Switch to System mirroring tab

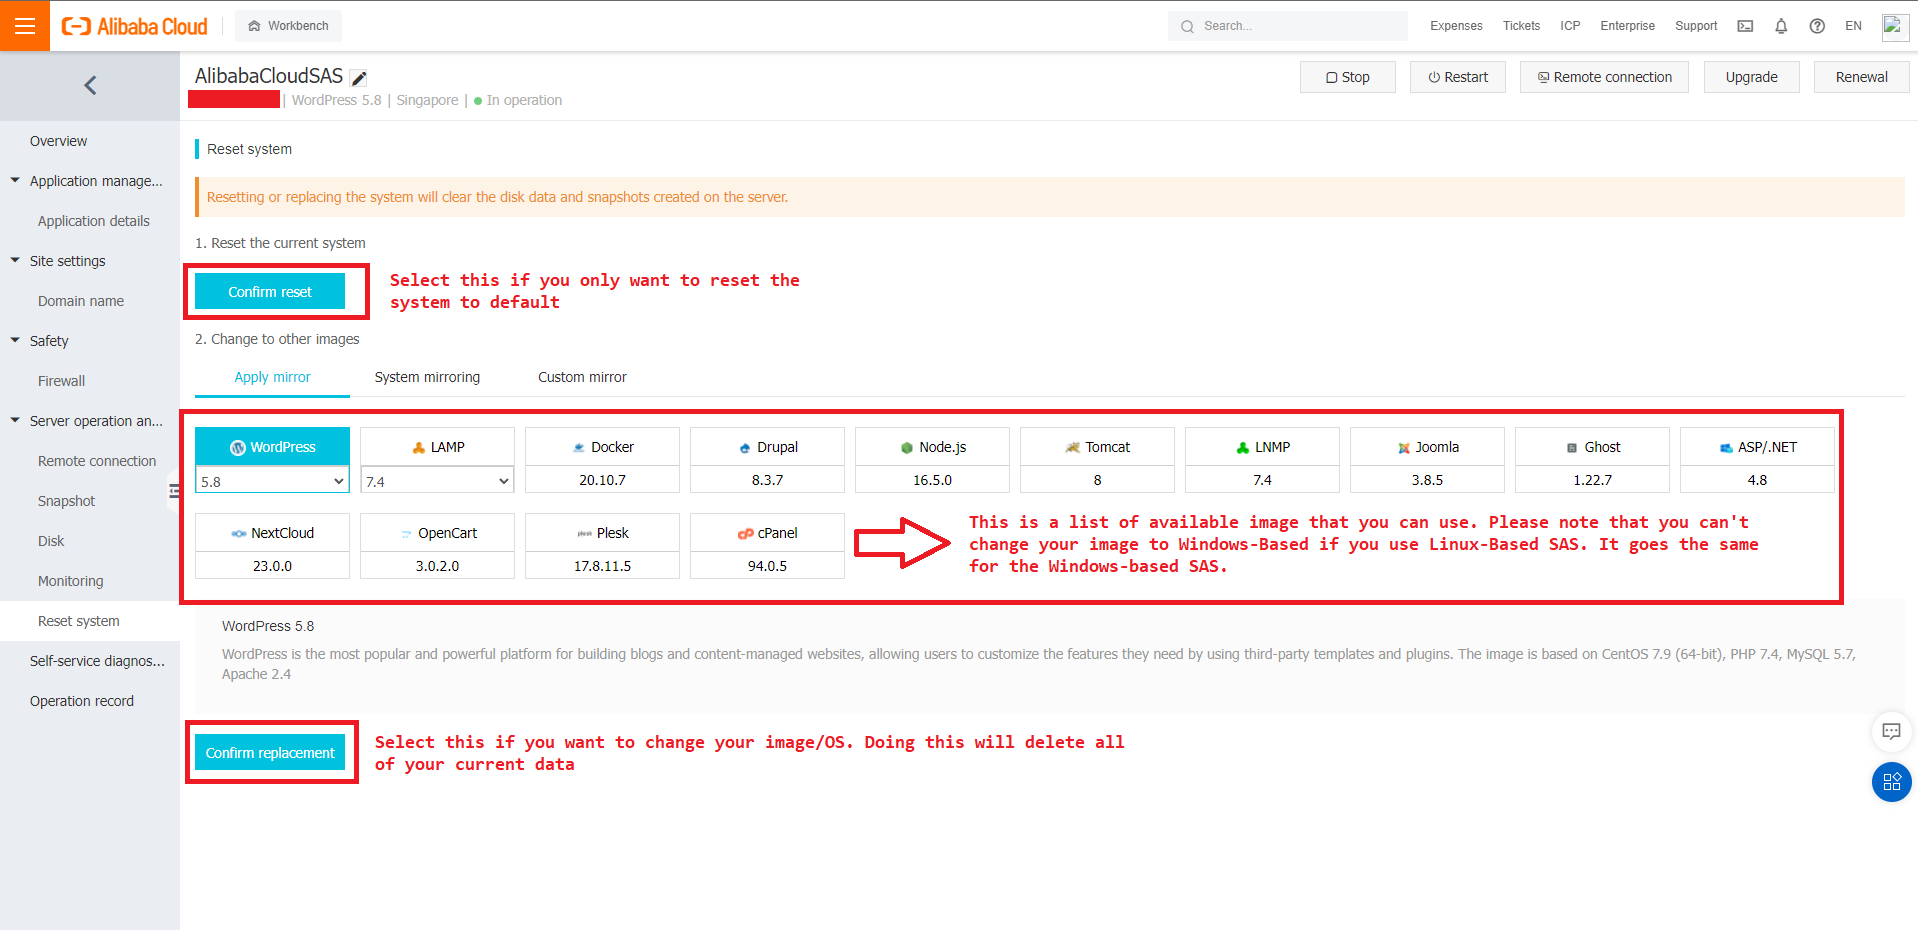427,377
